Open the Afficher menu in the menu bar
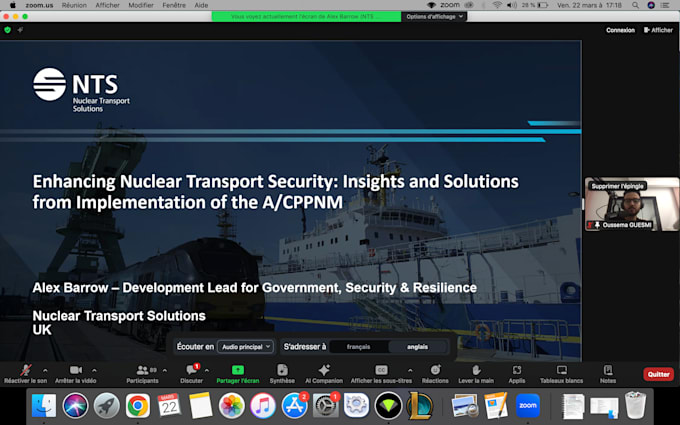680x425 pixels. (x=107, y=5)
